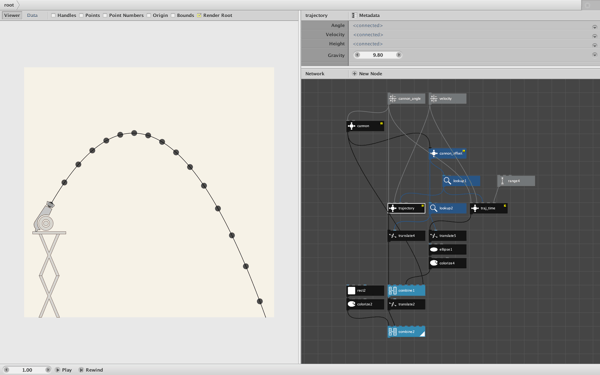Select the combine1 node
Screen dimensions: 600x375
(406, 291)
